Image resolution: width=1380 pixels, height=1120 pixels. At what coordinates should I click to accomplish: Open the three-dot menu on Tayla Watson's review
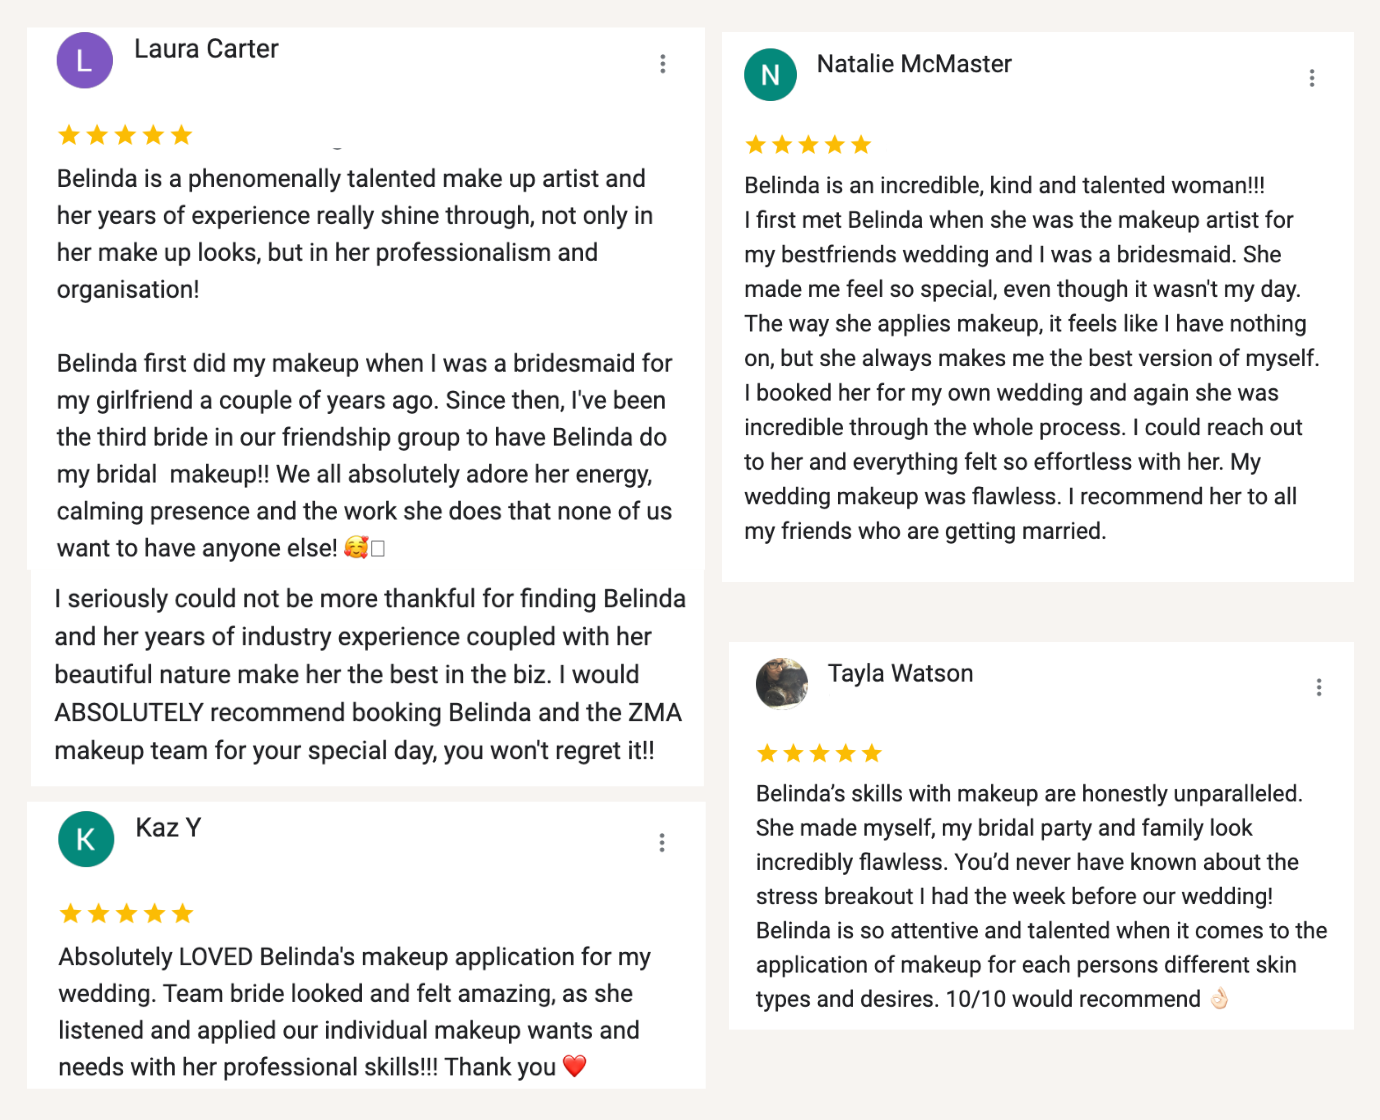coord(1319,687)
